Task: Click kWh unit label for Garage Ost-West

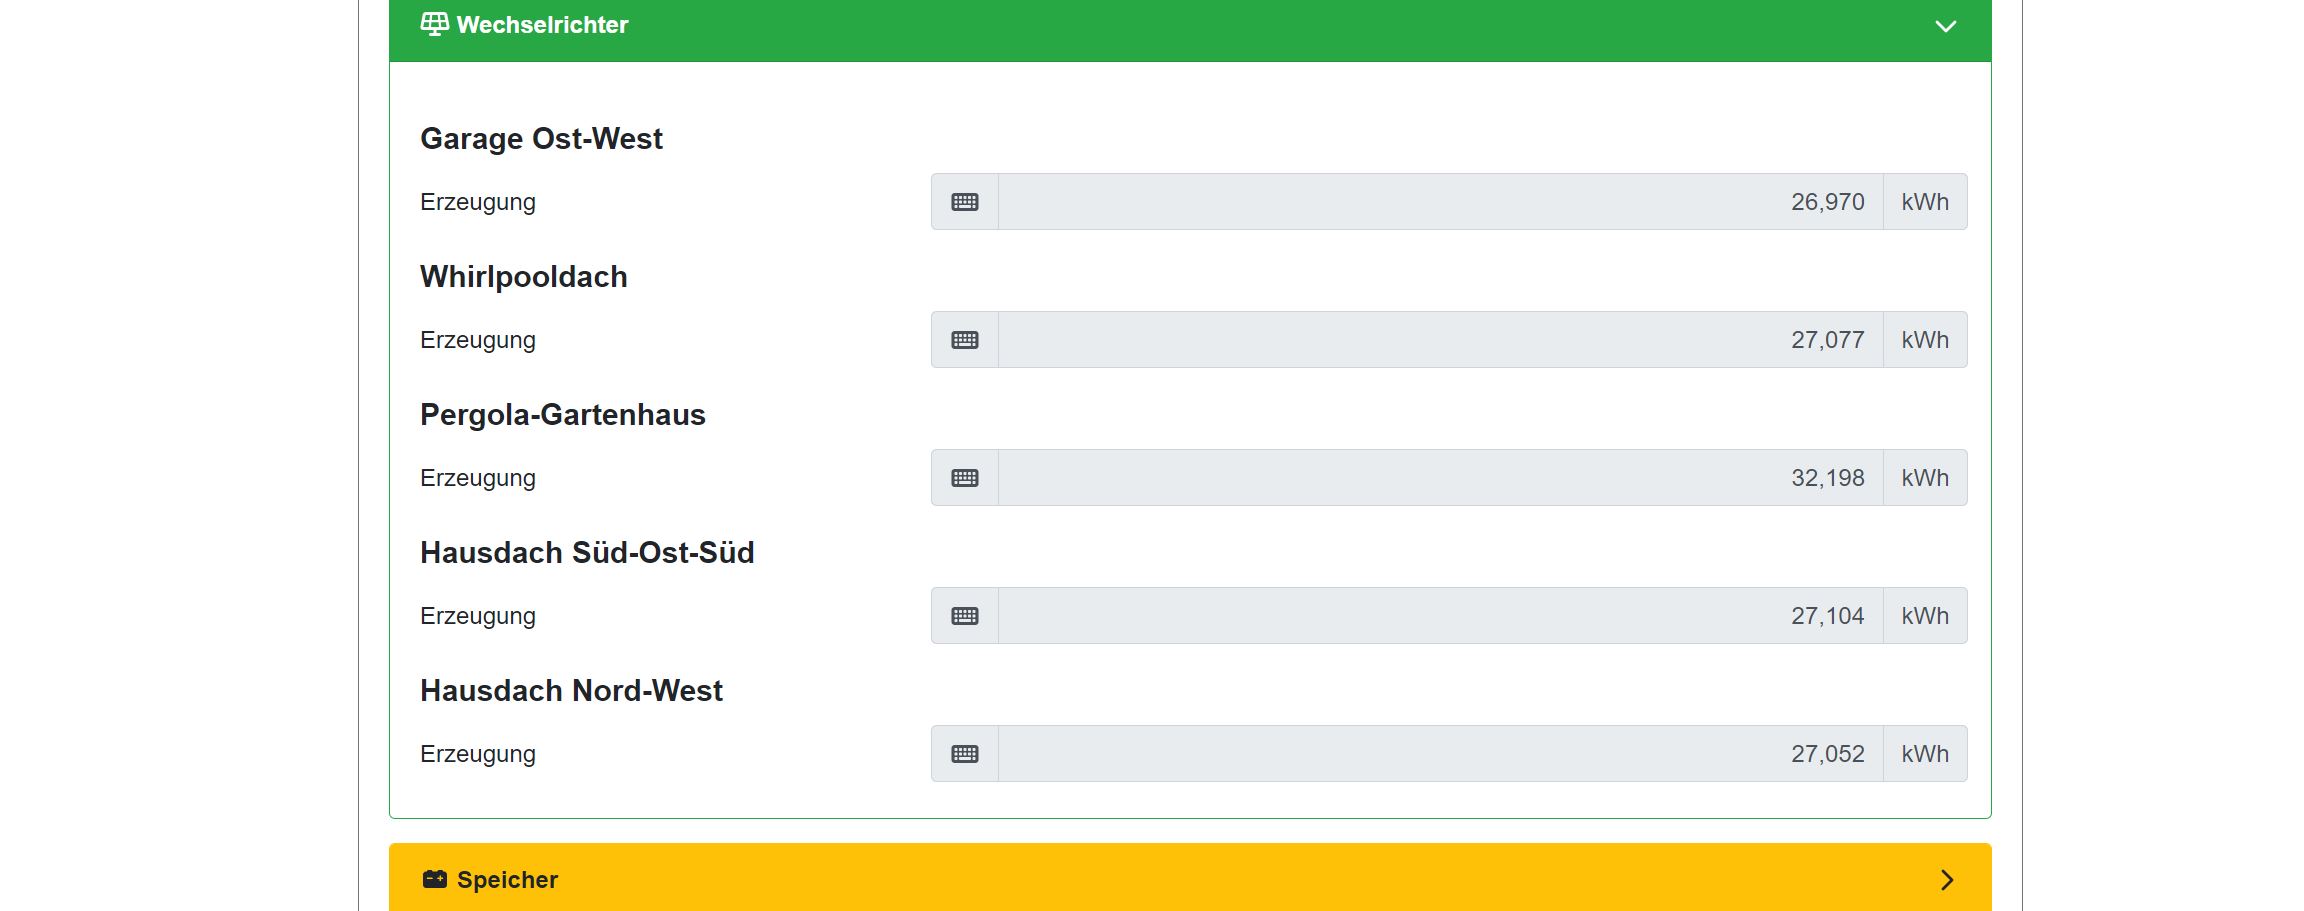Action: [x=1925, y=202]
